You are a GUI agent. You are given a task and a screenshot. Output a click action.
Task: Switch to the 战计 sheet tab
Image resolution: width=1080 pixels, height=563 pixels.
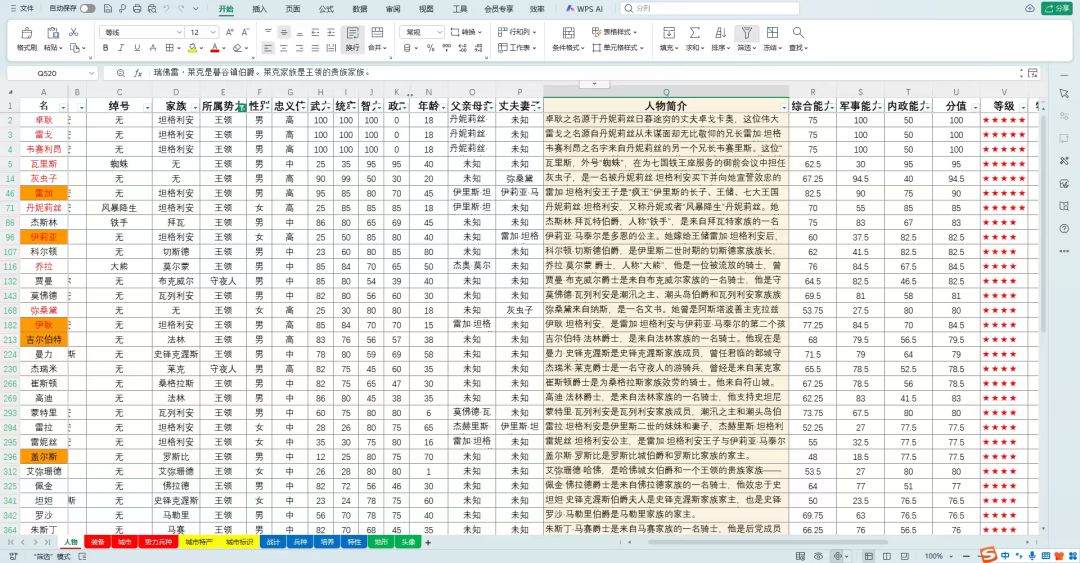[x=273, y=543]
